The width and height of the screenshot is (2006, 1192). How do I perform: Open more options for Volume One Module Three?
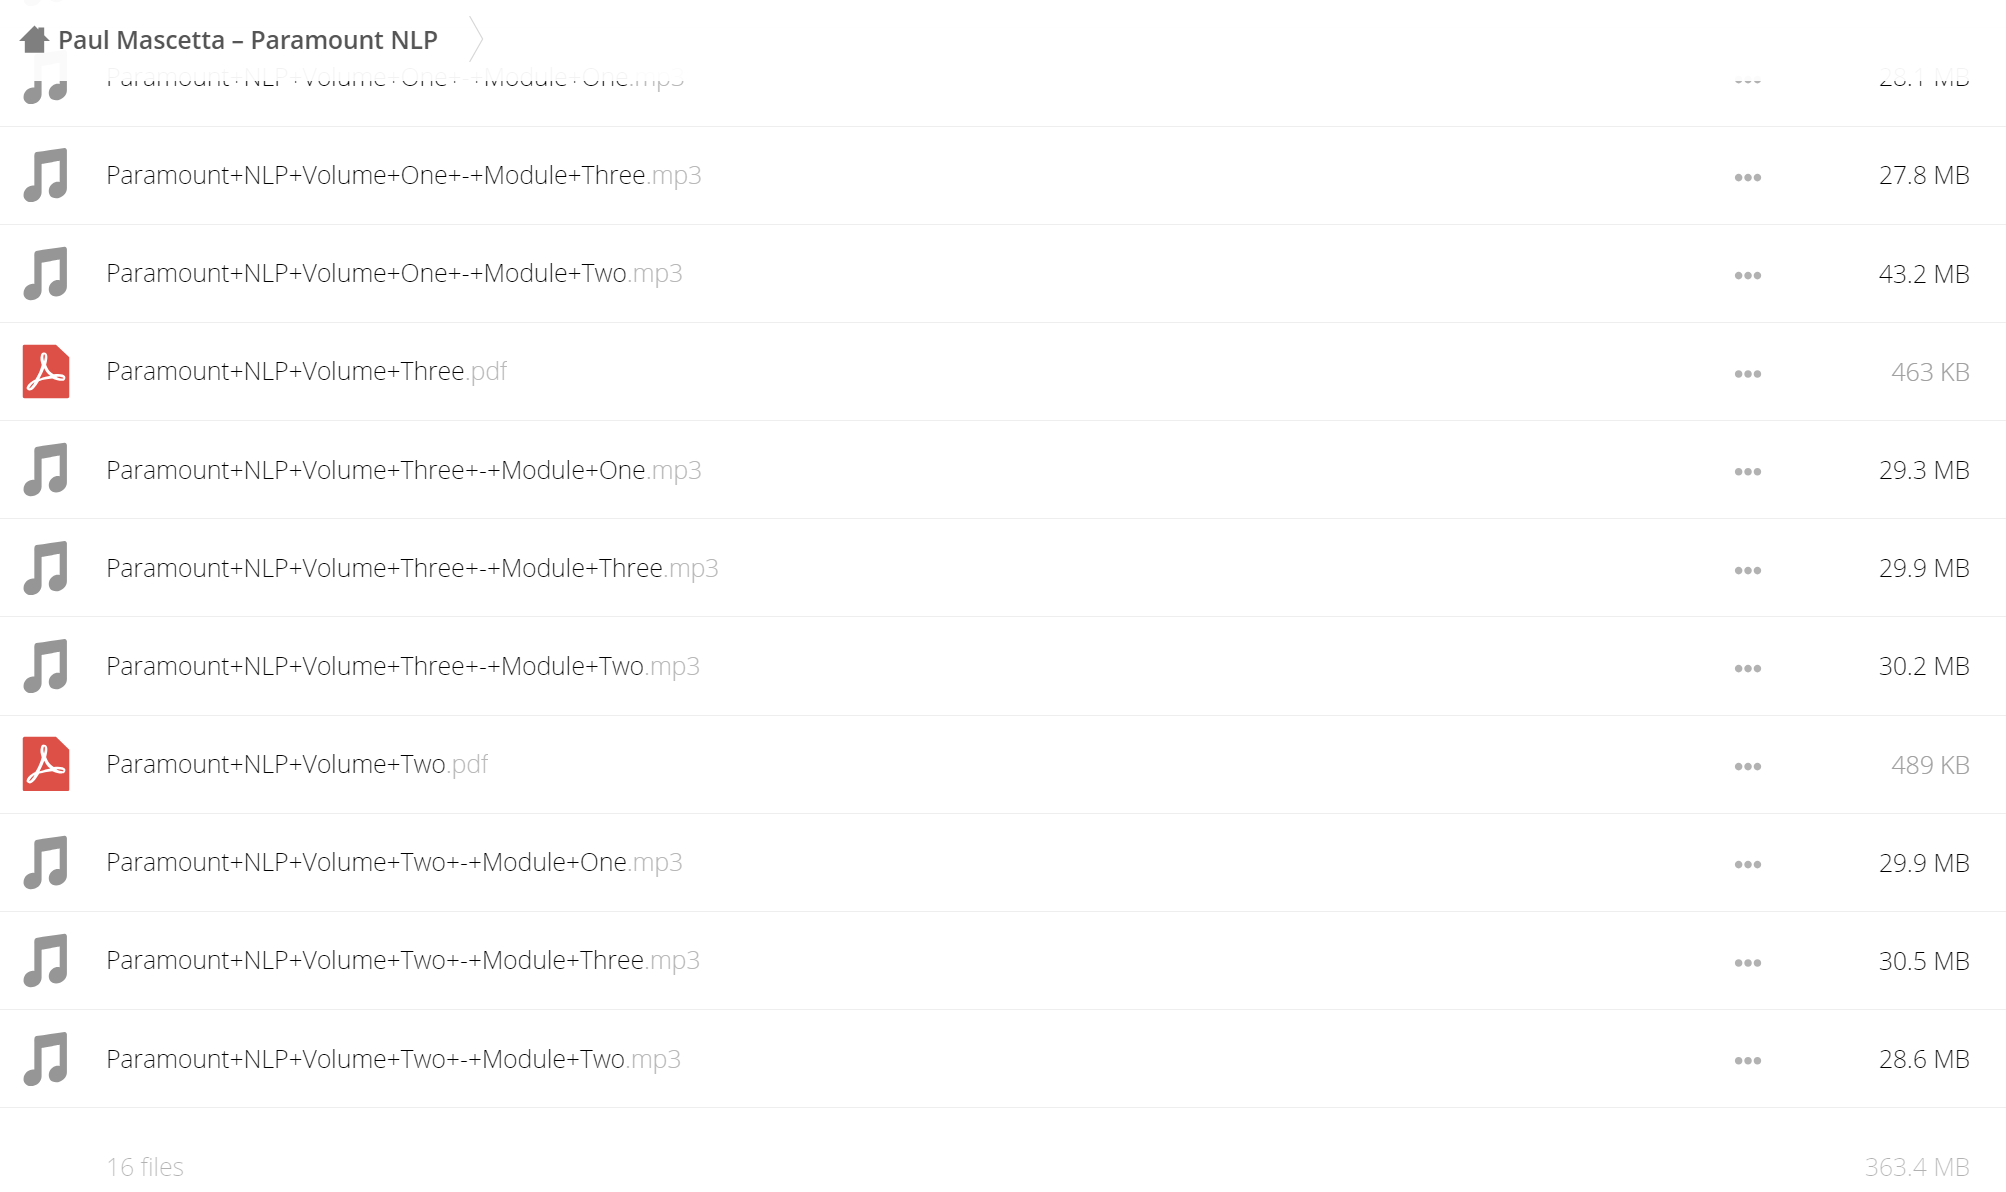tap(1747, 177)
